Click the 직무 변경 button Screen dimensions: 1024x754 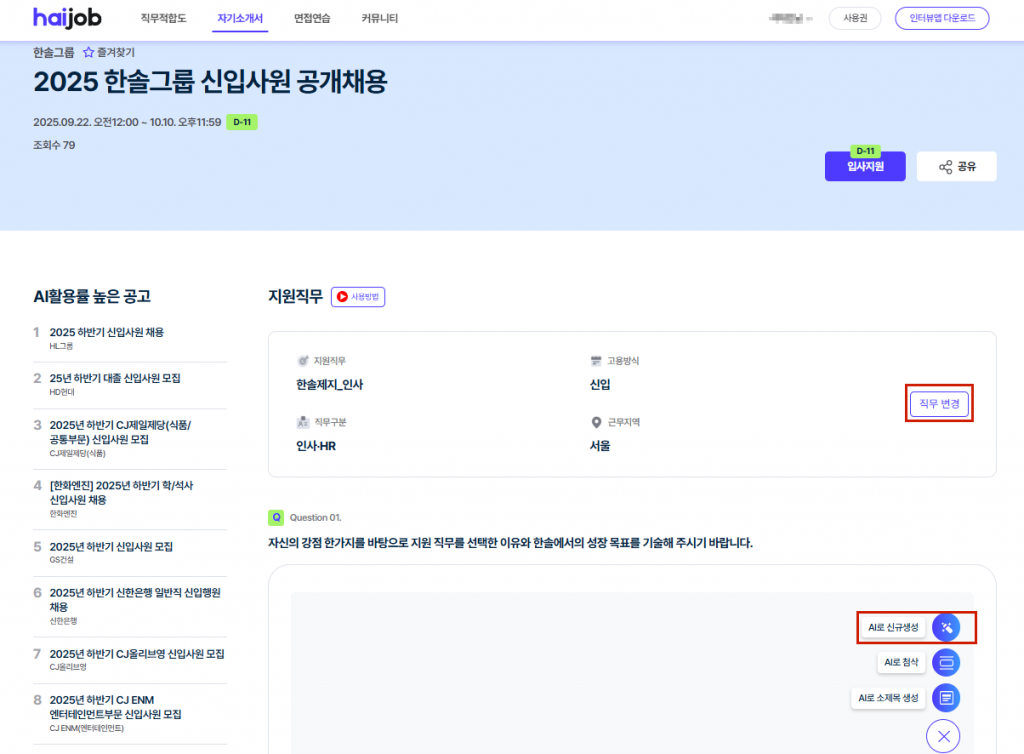[x=939, y=404]
